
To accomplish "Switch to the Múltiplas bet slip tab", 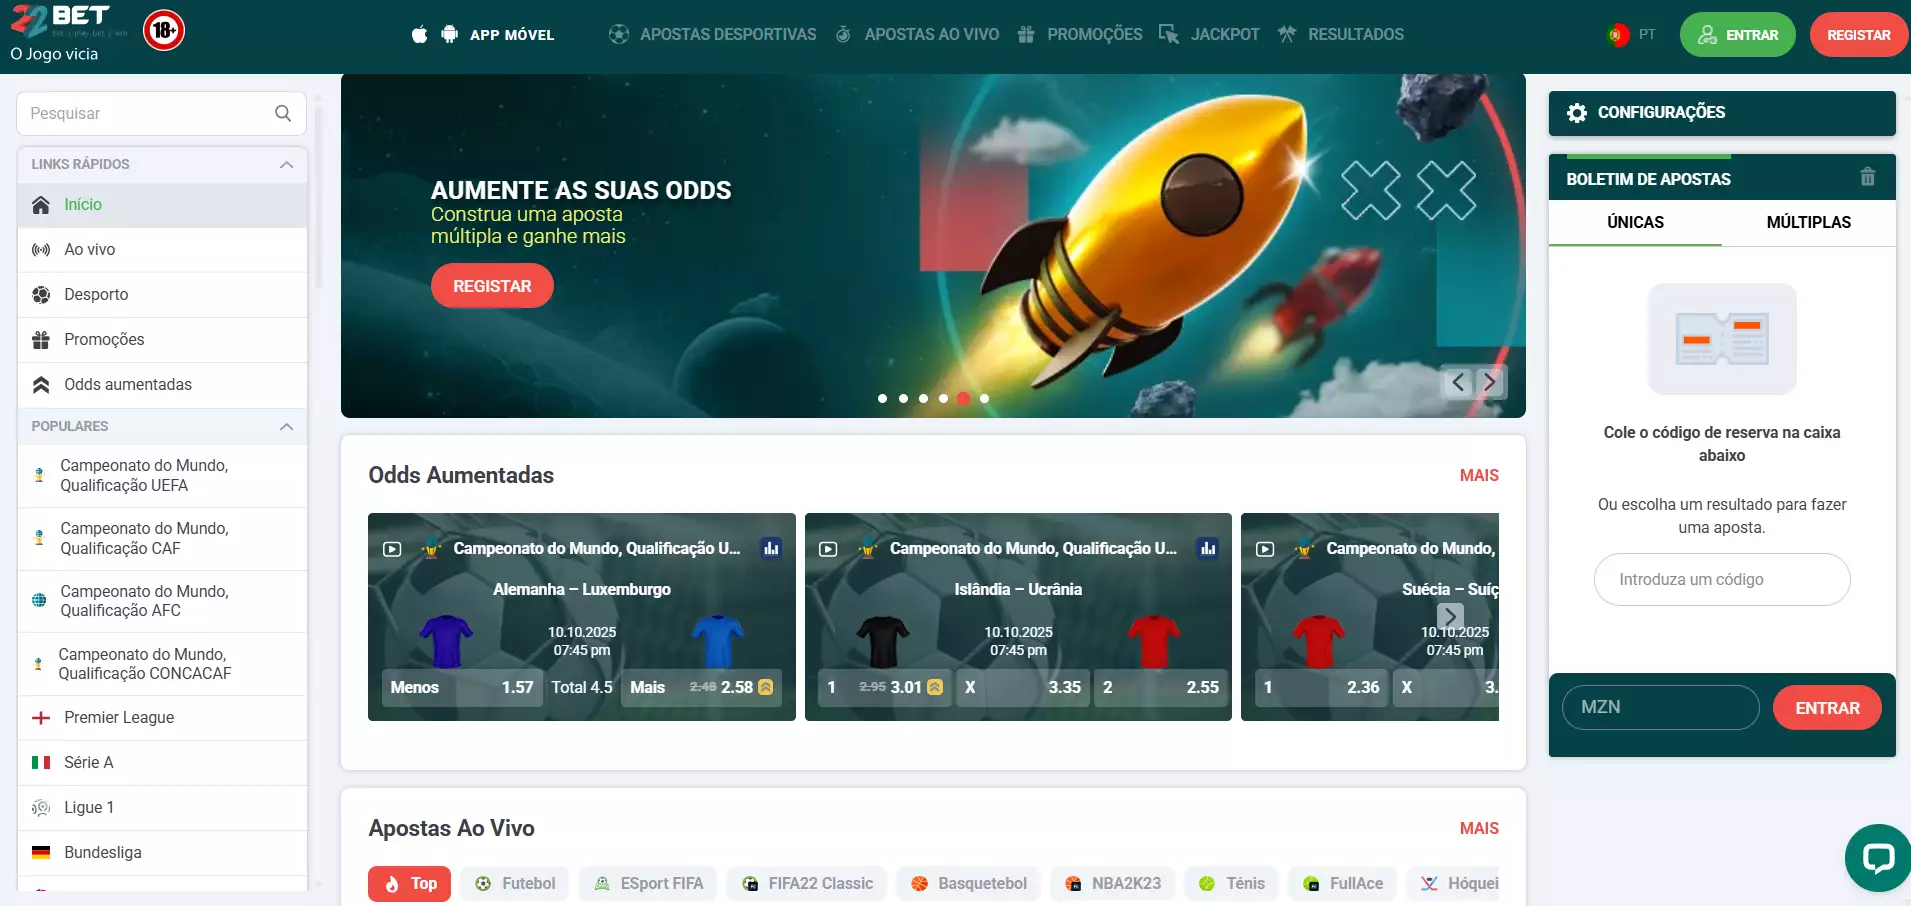I will (x=1808, y=223).
